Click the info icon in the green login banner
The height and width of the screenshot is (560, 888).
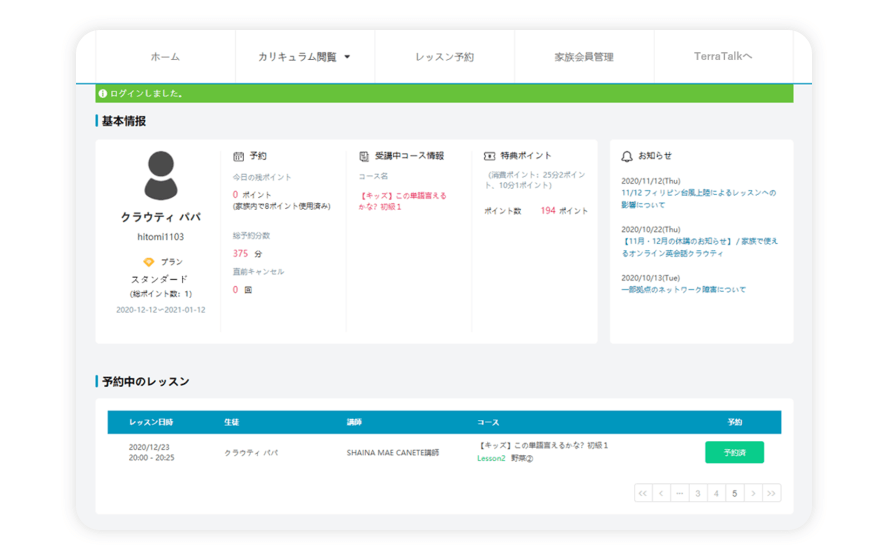pos(103,94)
